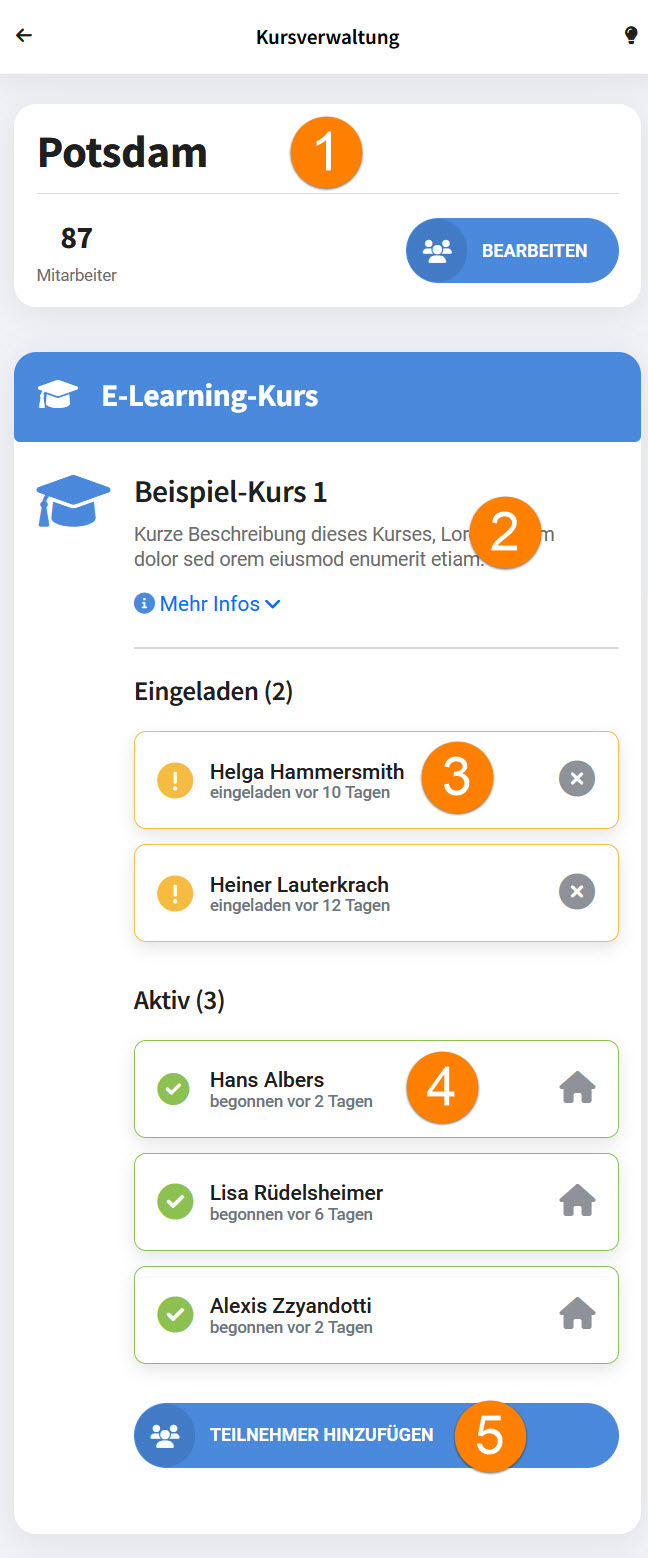Remove Heiner Lauterkrach's invitation with X
Image resolution: width=648 pixels, height=1558 pixels.
pyautogui.click(x=577, y=892)
